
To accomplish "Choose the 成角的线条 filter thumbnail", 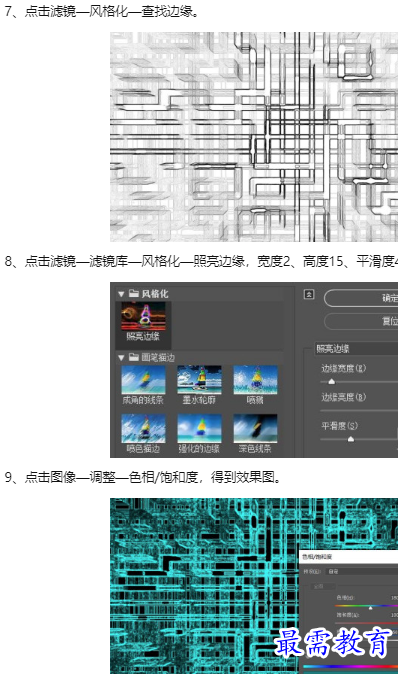I will (143, 380).
